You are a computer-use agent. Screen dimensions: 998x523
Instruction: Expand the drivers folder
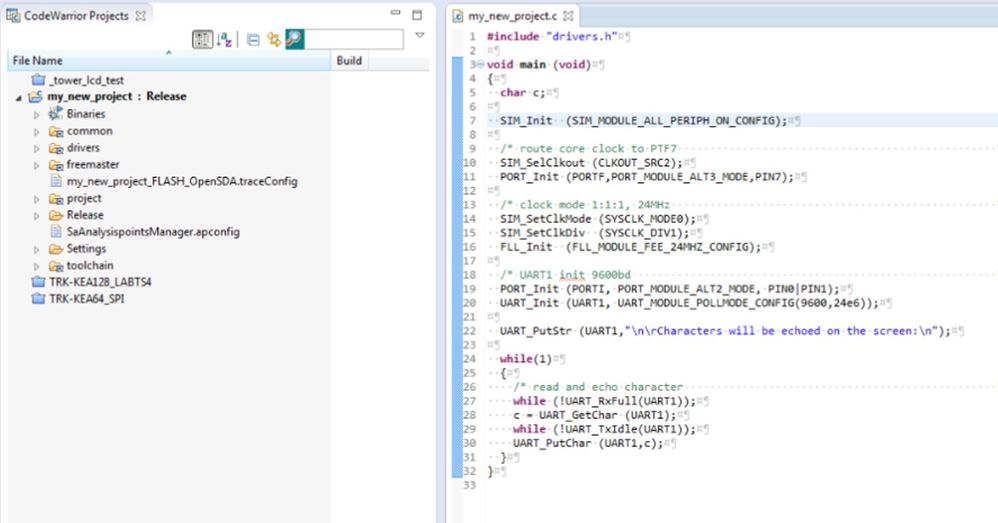pyautogui.click(x=36, y=148)
